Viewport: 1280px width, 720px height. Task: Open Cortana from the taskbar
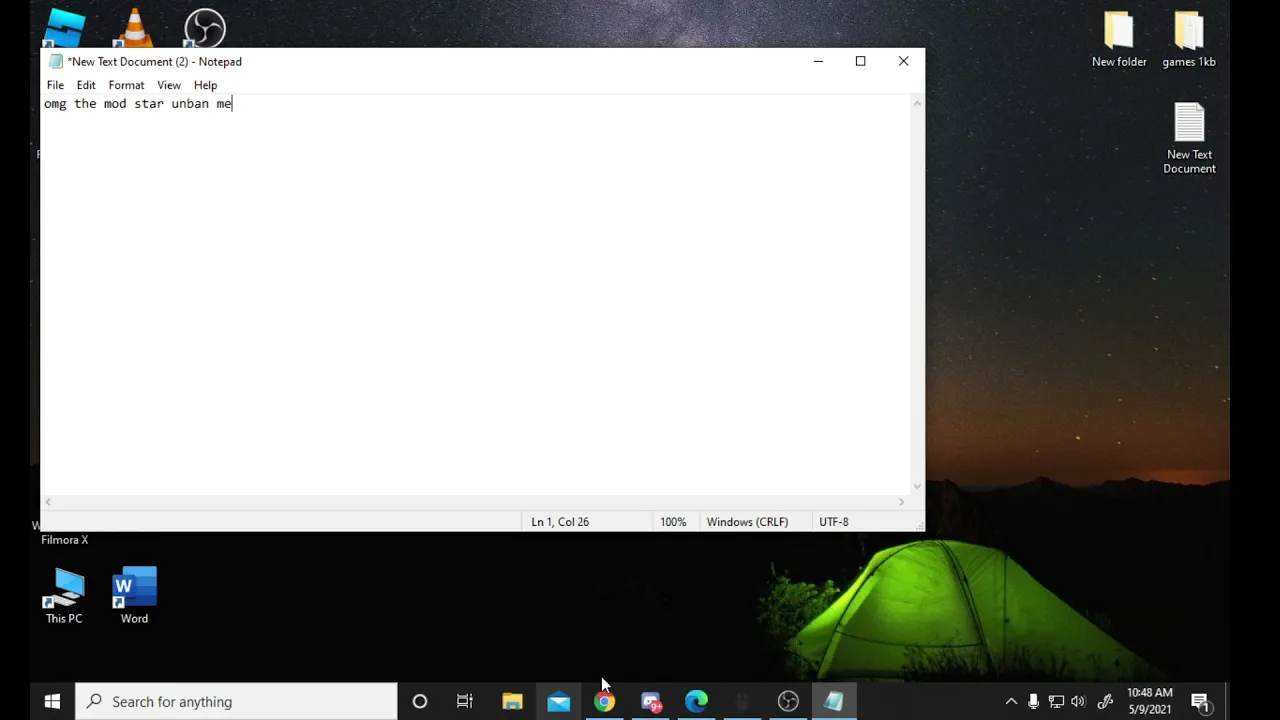click(420, 702)
